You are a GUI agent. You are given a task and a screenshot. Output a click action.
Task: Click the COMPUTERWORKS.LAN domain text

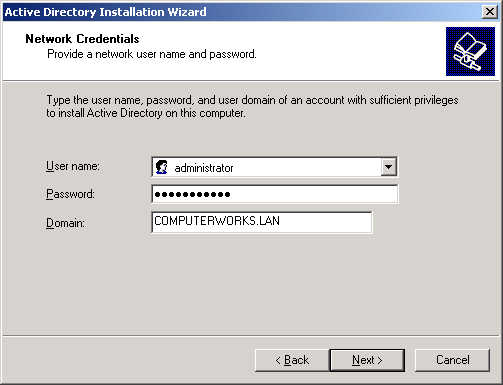217,221
